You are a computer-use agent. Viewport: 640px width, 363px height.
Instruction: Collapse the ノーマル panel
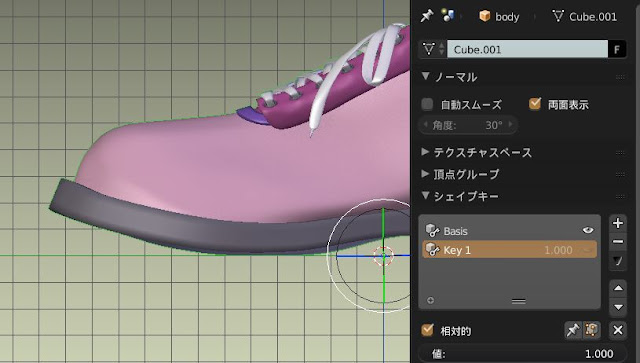[x=450, y=76]
